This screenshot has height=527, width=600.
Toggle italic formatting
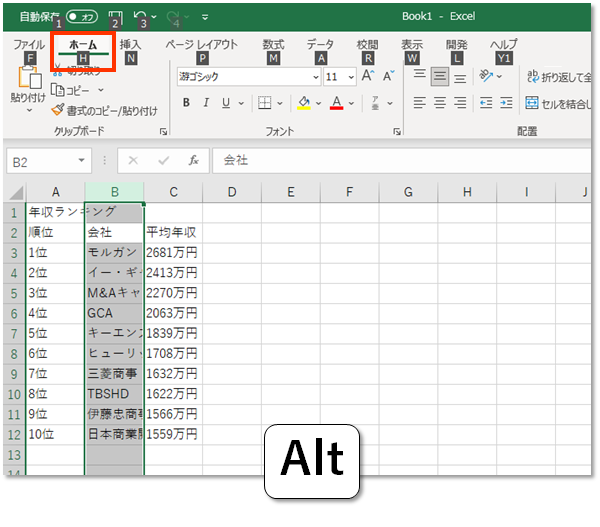(206, 103)
